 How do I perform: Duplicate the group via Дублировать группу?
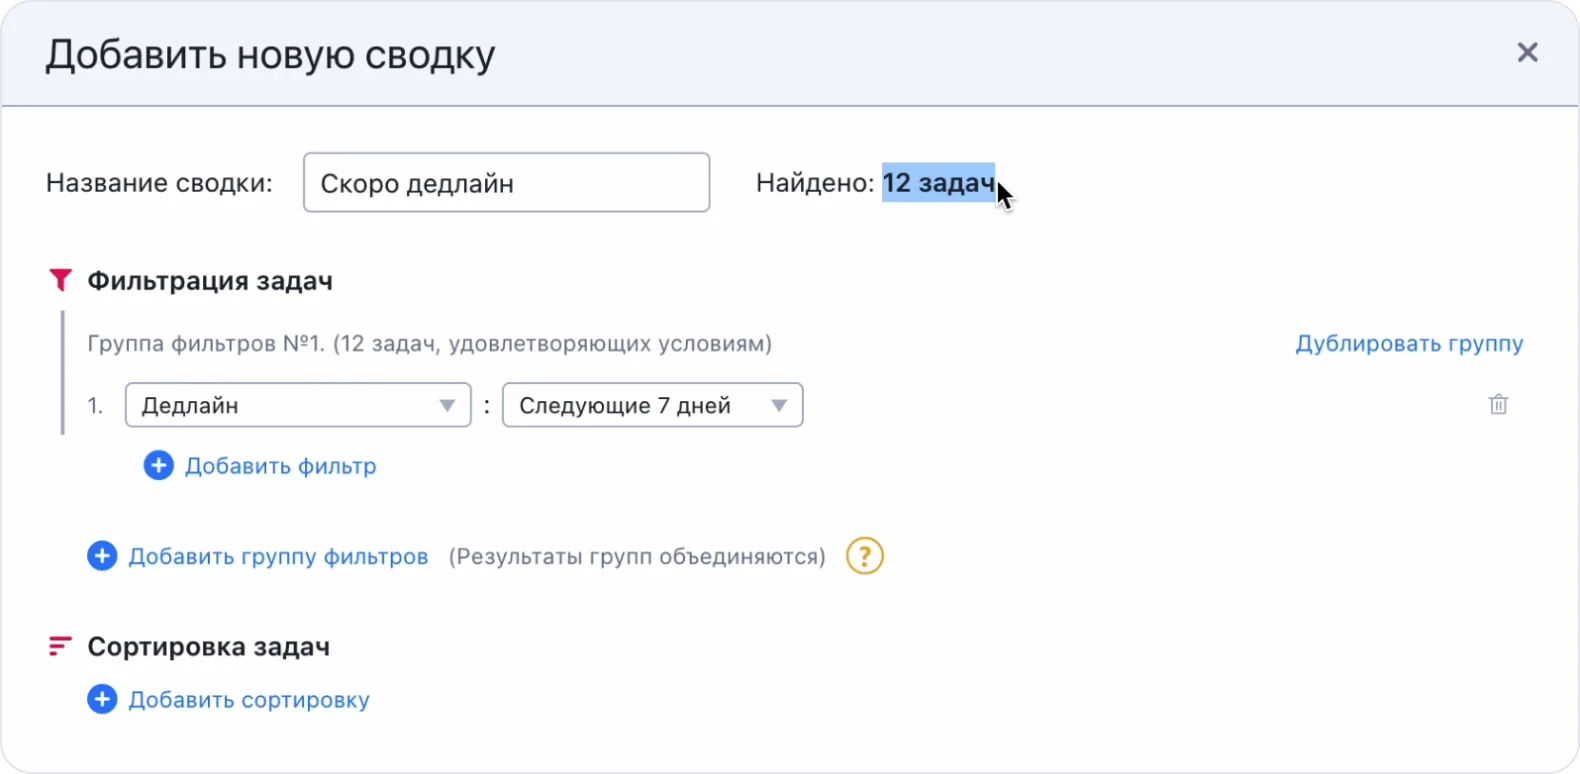(x=1409, y=344)
